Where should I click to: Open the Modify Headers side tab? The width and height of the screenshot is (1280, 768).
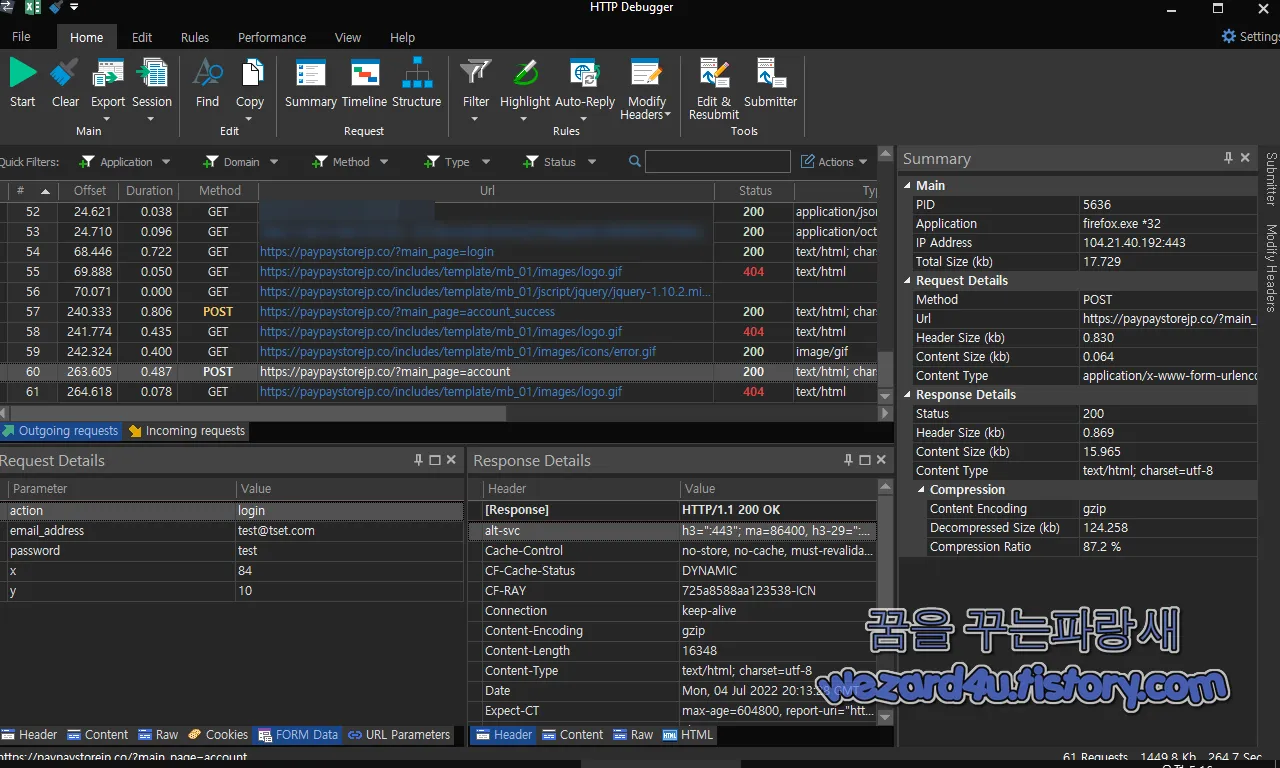pos(1271,268)
